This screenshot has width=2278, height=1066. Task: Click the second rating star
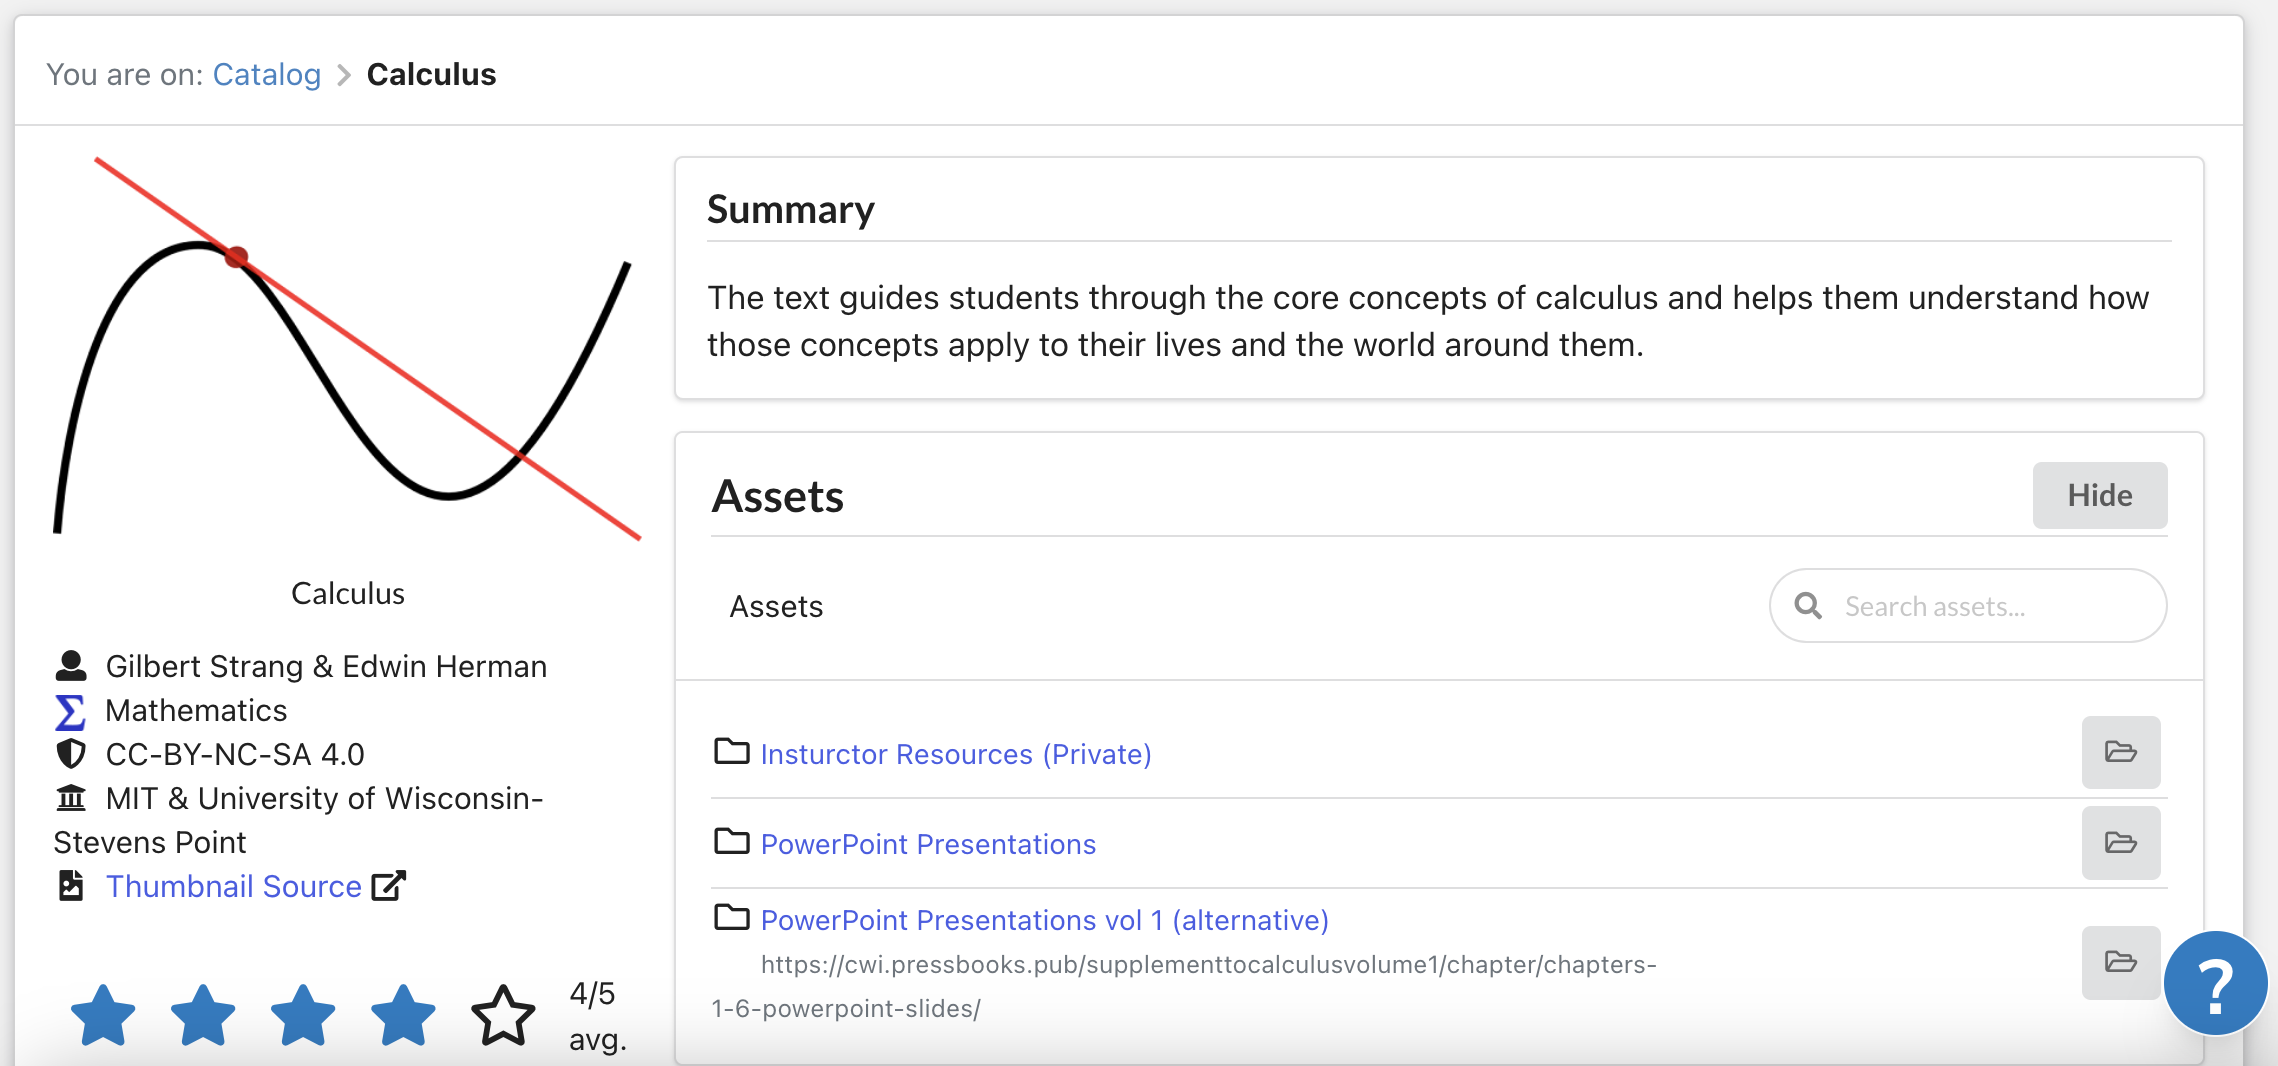pyautogui.click(x=203, y=1015)
